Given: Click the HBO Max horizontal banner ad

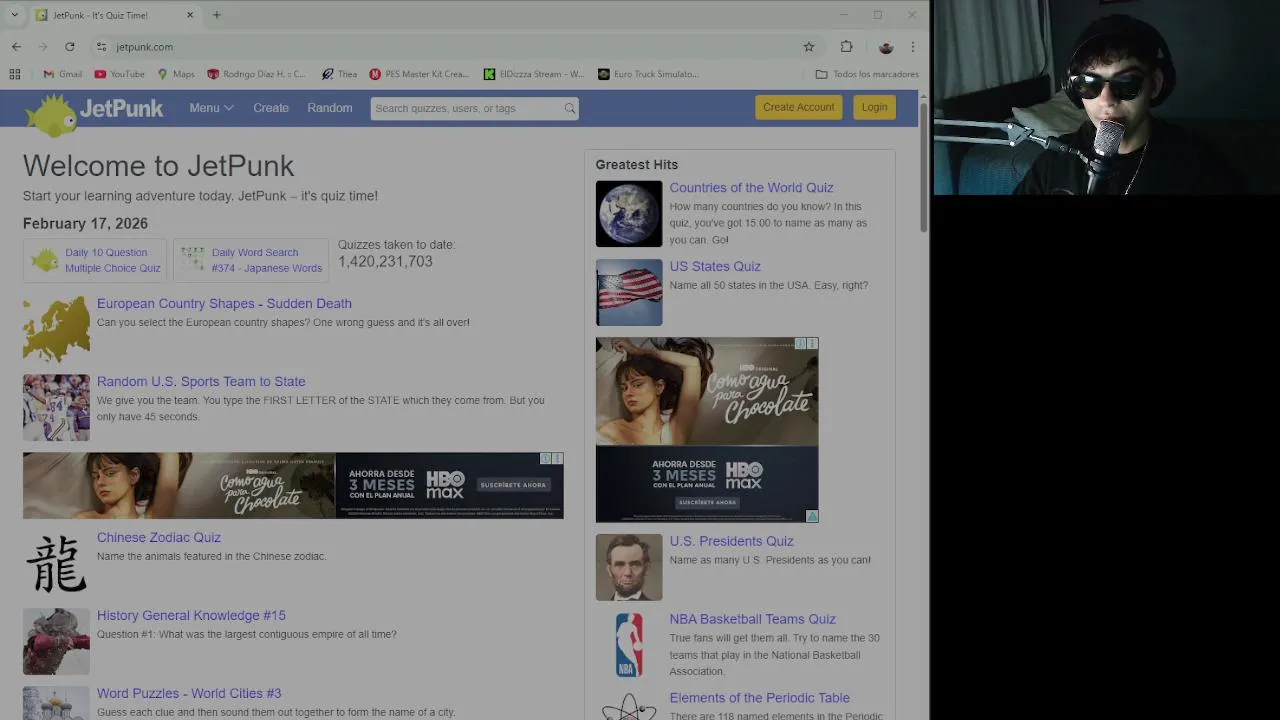Looking at the screenshot, I should (293, 485).
